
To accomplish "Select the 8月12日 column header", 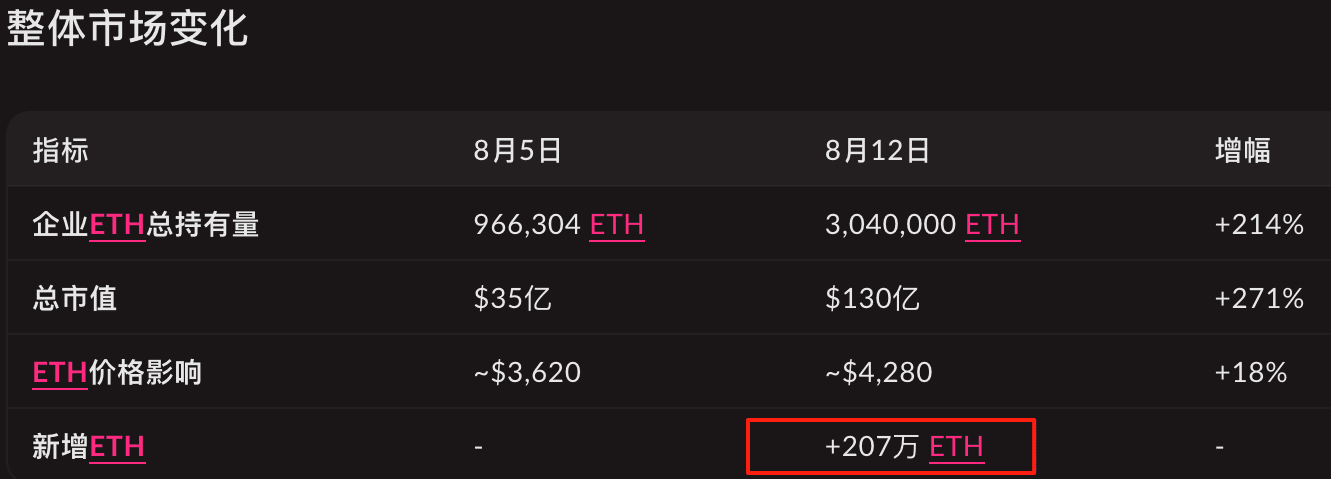I will point(878,151).
